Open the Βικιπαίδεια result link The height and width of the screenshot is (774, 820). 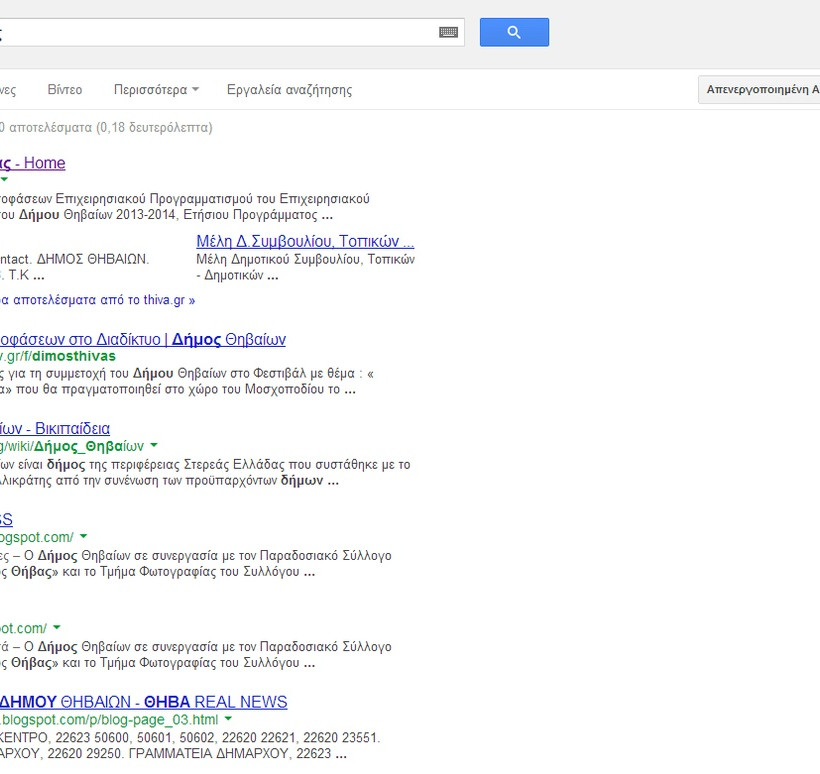tap(55, 429)
